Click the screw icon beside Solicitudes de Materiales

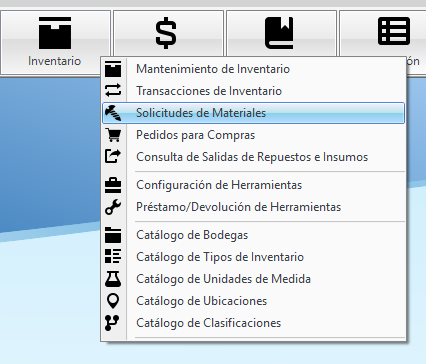coord(113,113)
